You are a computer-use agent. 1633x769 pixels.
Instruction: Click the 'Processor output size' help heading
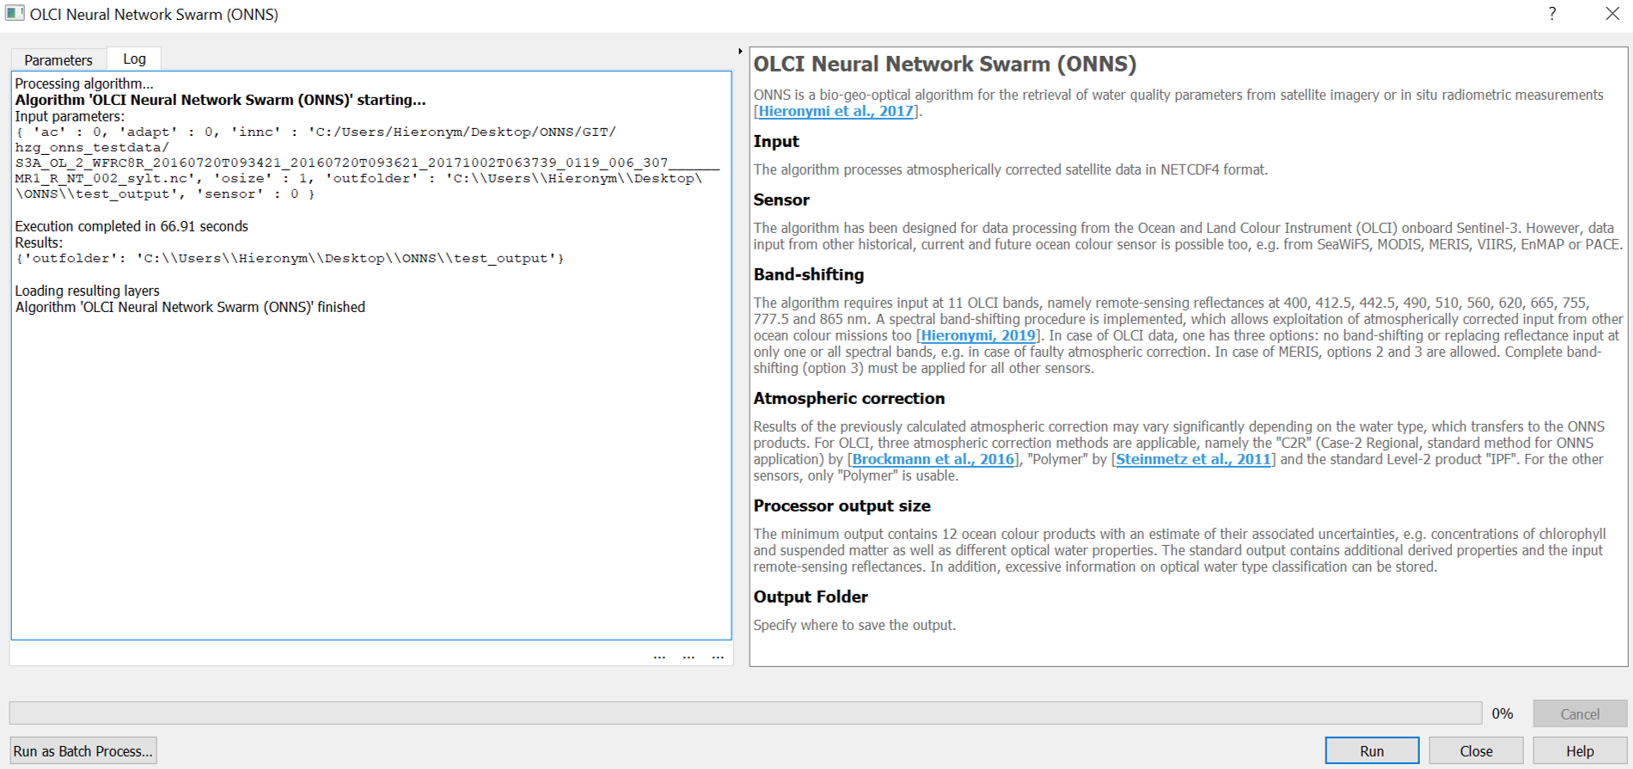(x=841, y=506)
